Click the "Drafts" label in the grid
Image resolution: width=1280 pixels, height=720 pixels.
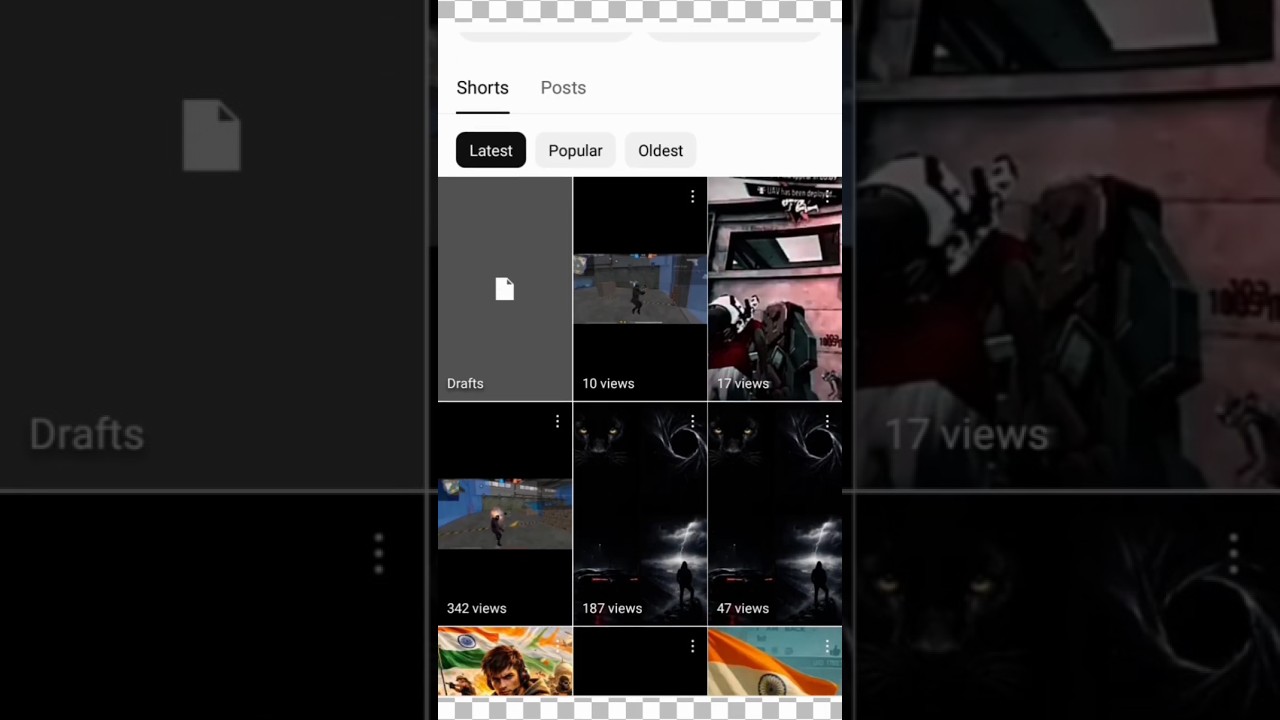click(x=465, y=383)
